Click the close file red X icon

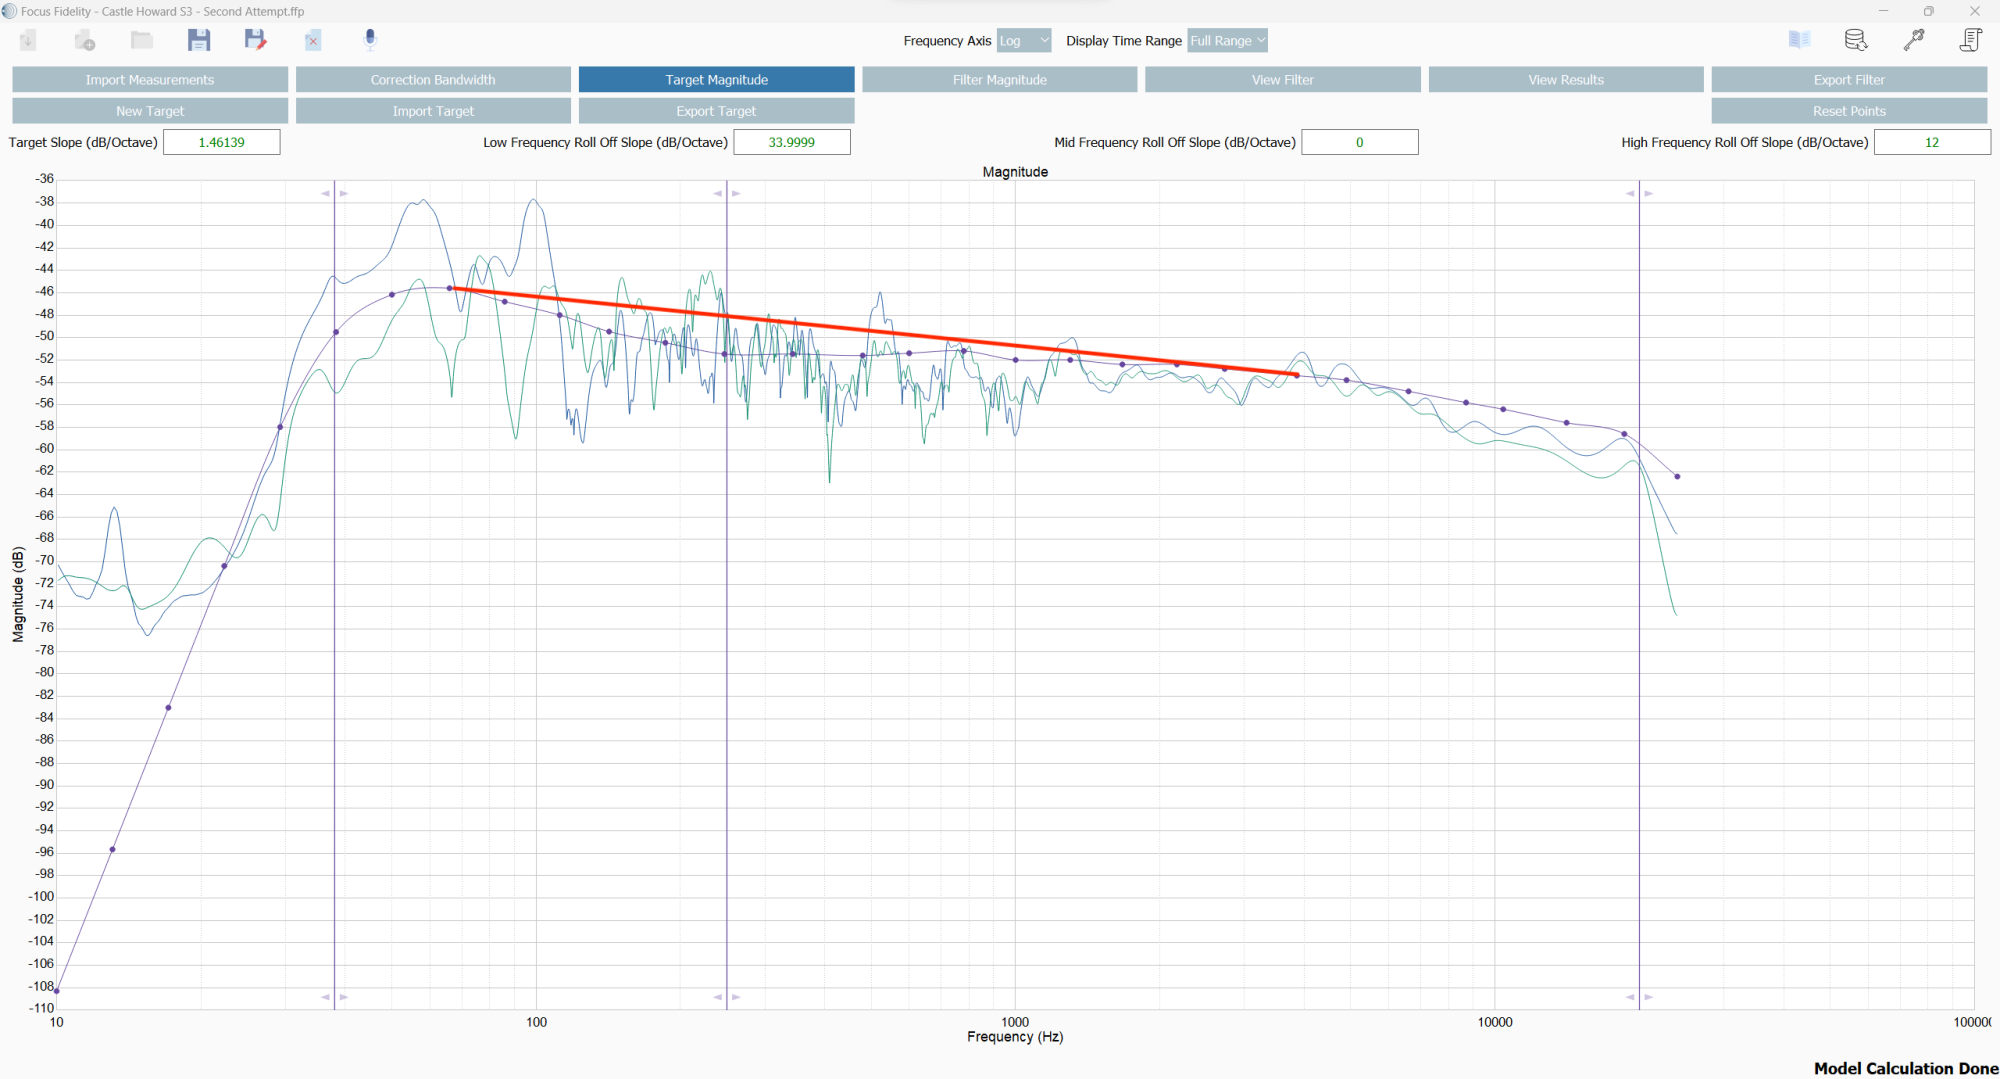313,40
